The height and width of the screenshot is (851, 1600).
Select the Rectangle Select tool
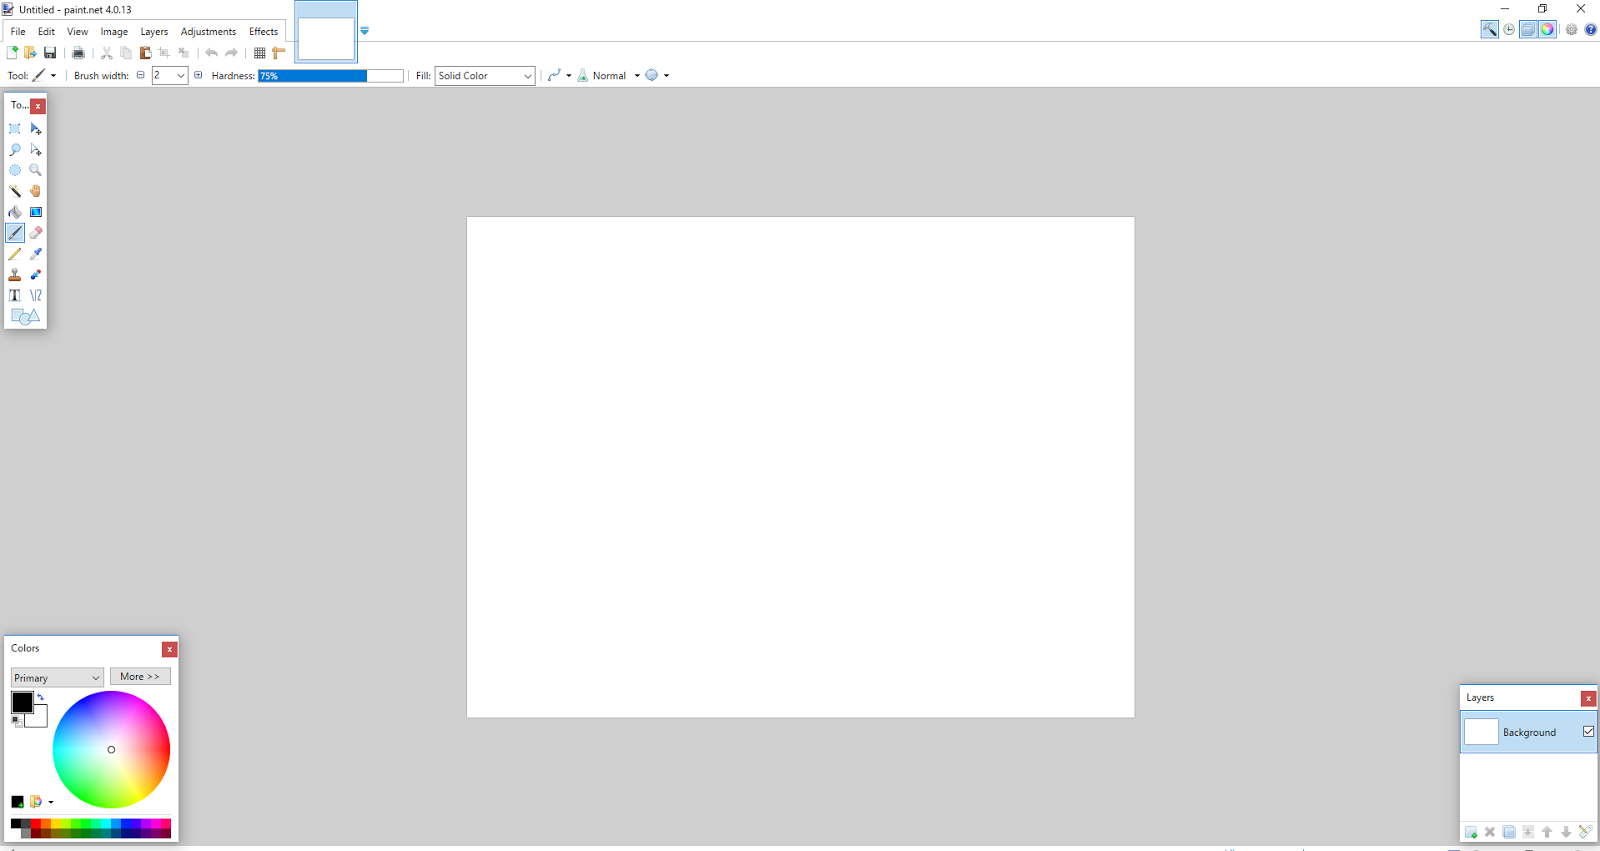[x=15, y=128]
